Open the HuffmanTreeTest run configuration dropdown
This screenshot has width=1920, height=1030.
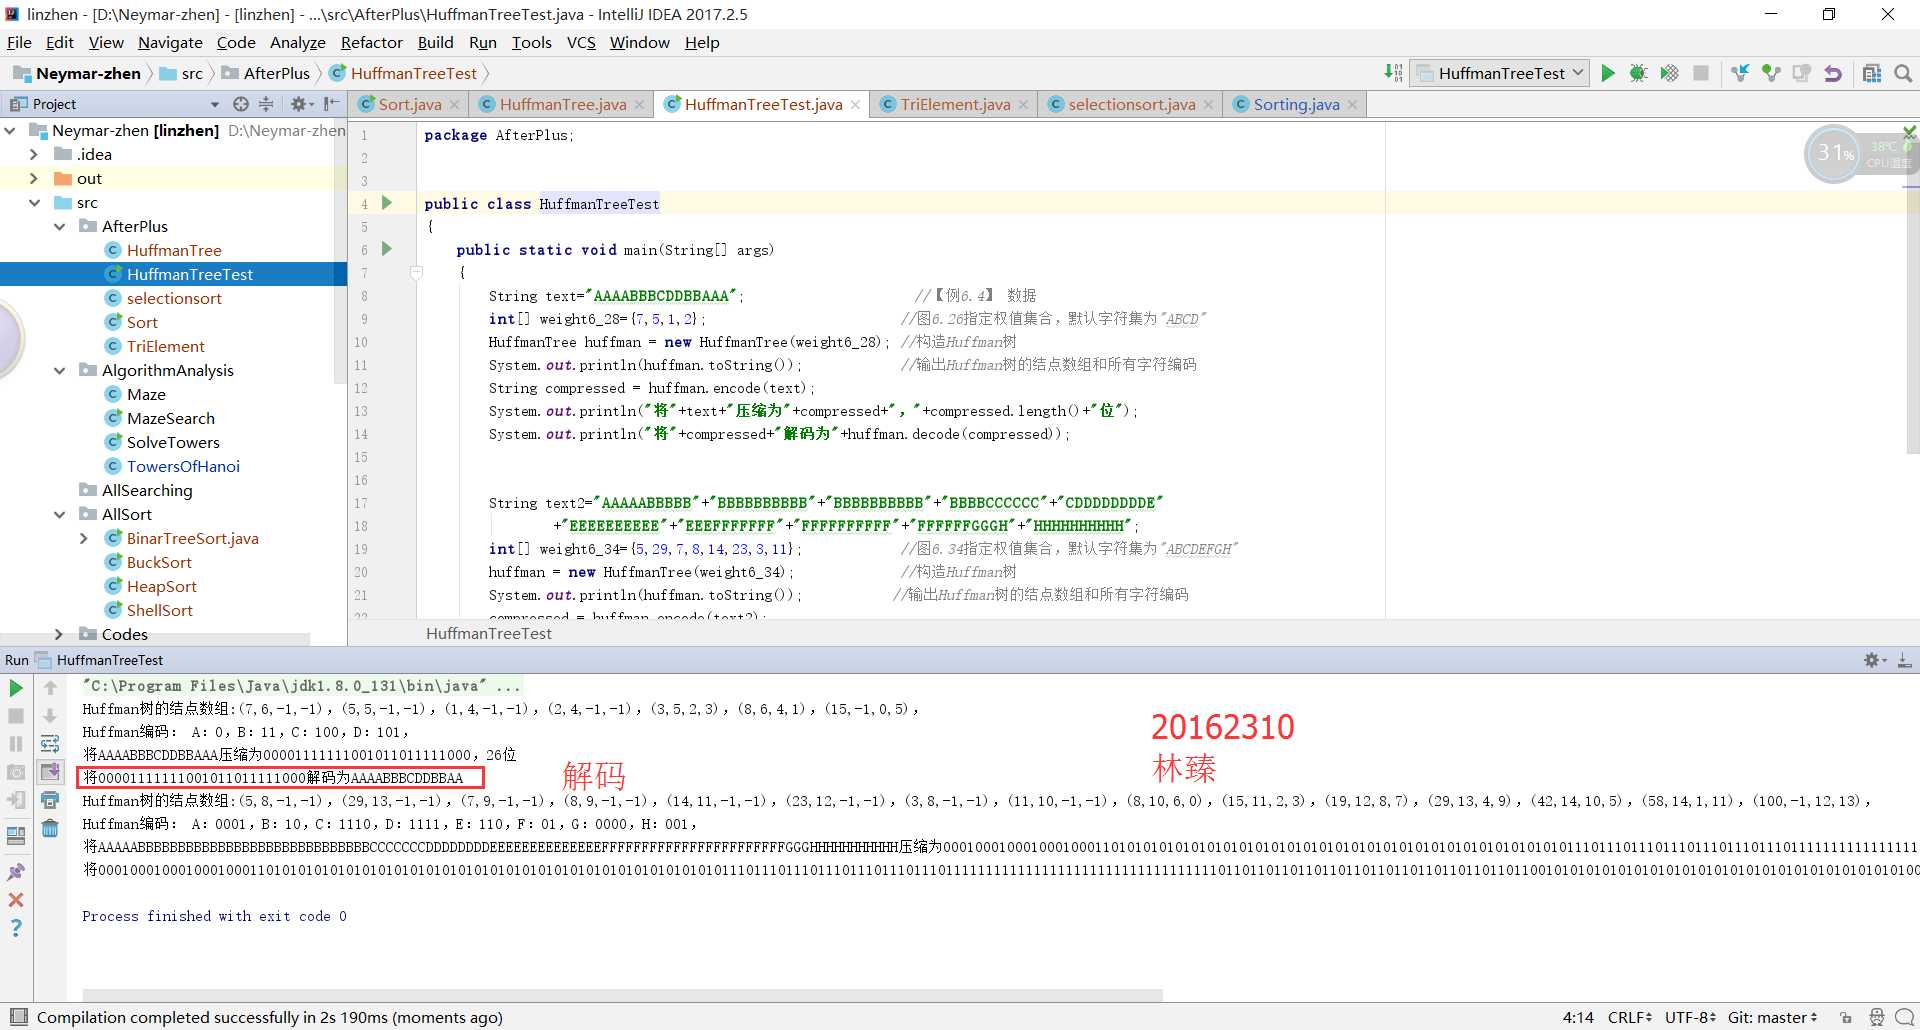click(x=1500, y=73)
